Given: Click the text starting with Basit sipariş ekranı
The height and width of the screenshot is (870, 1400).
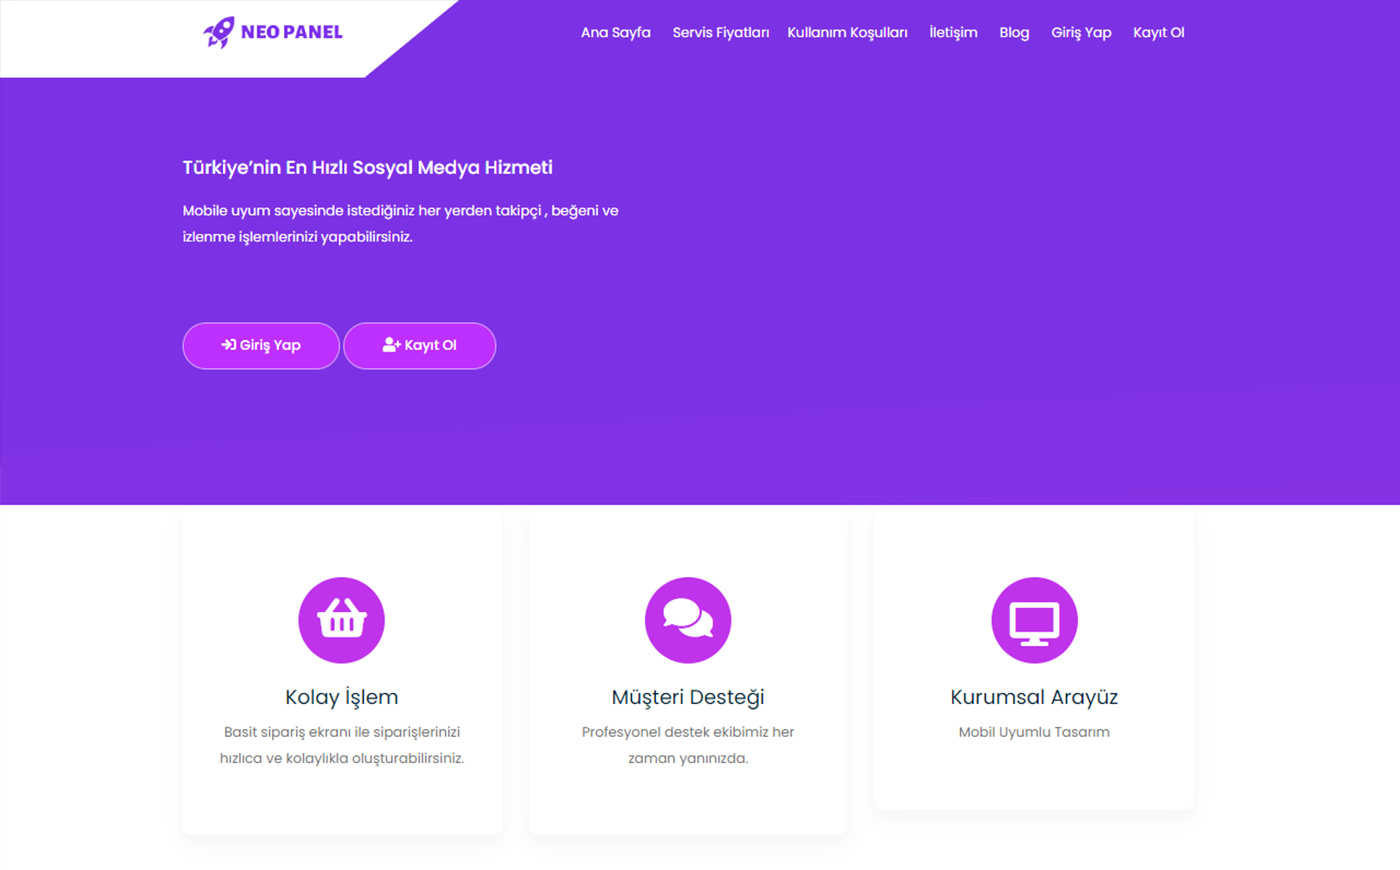Looking at the screenshot, I should pyautogui.click(x=342, y=745).
